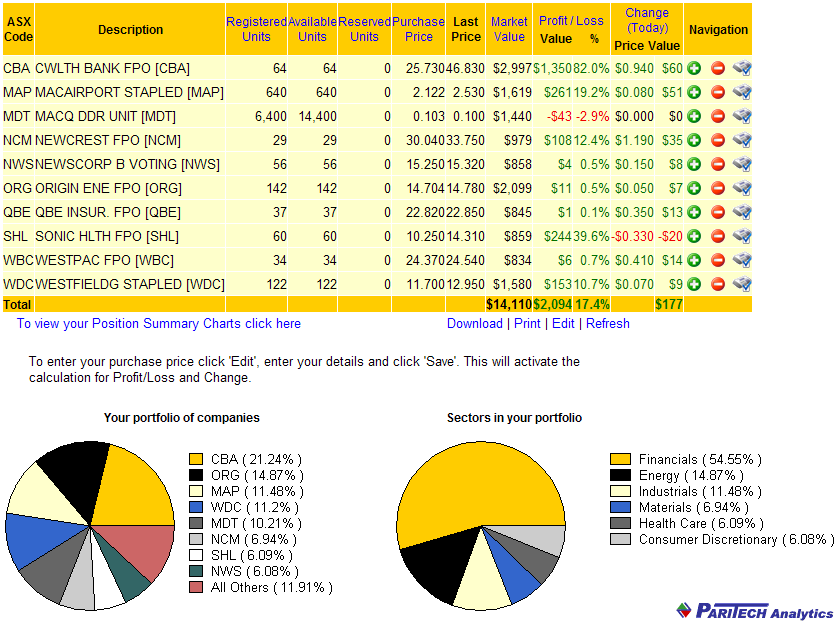Click the 'Consumer Discretionary ( 6.08% )' legend label
The image size is (838, 624).
click(736, 539)
